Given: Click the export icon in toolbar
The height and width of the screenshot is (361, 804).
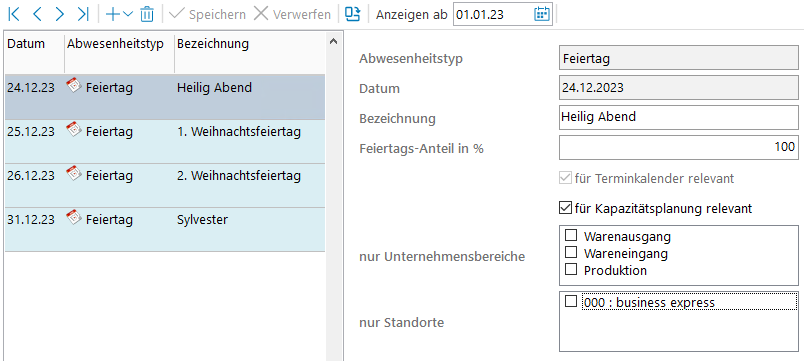Looking at the screenshot, I should click(353, 14).
